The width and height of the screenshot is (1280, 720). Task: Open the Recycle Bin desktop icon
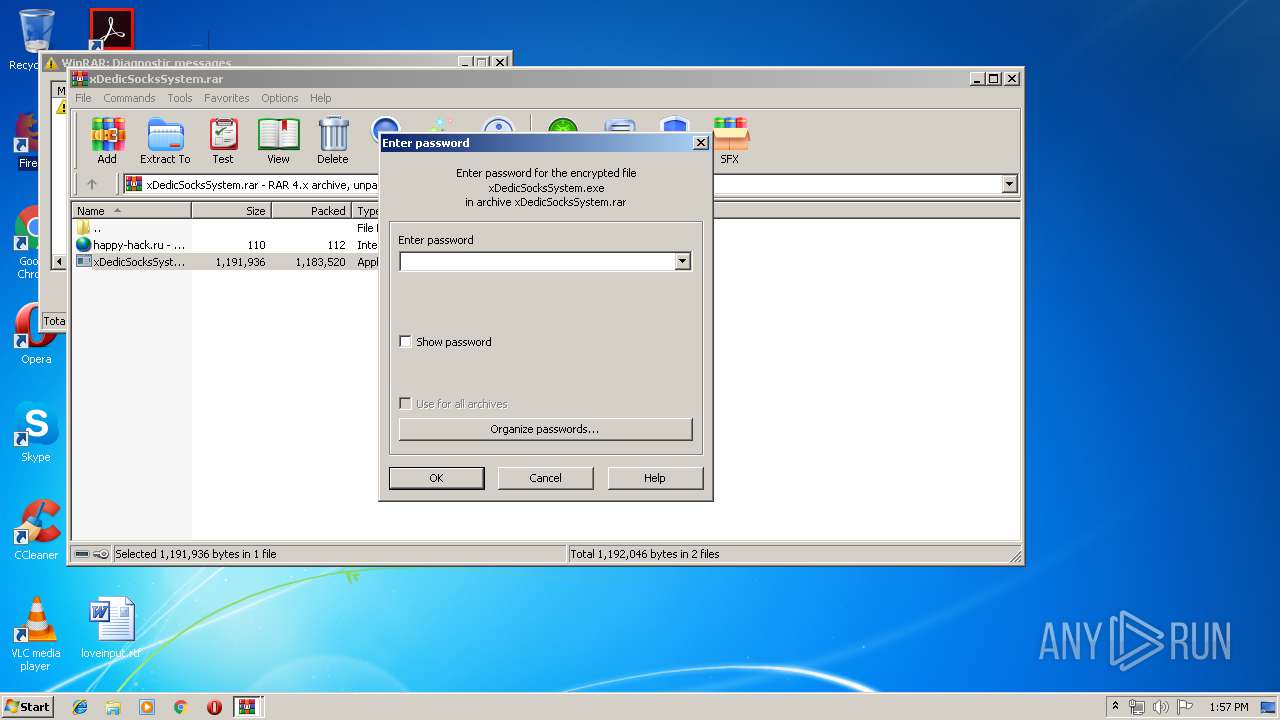pos(36,38)
